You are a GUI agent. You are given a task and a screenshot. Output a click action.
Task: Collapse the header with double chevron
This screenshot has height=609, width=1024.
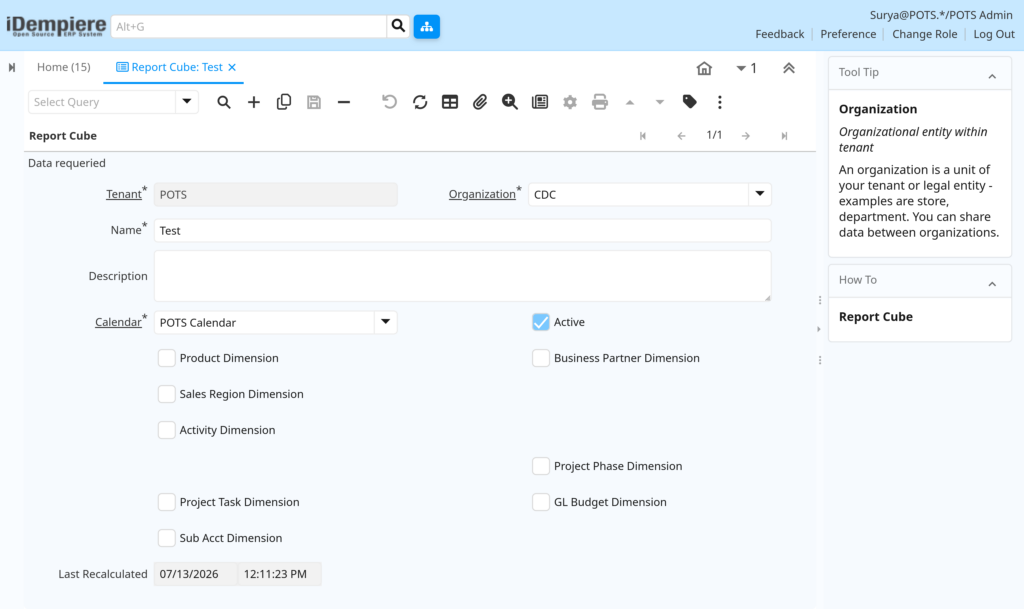click(789, 68)
